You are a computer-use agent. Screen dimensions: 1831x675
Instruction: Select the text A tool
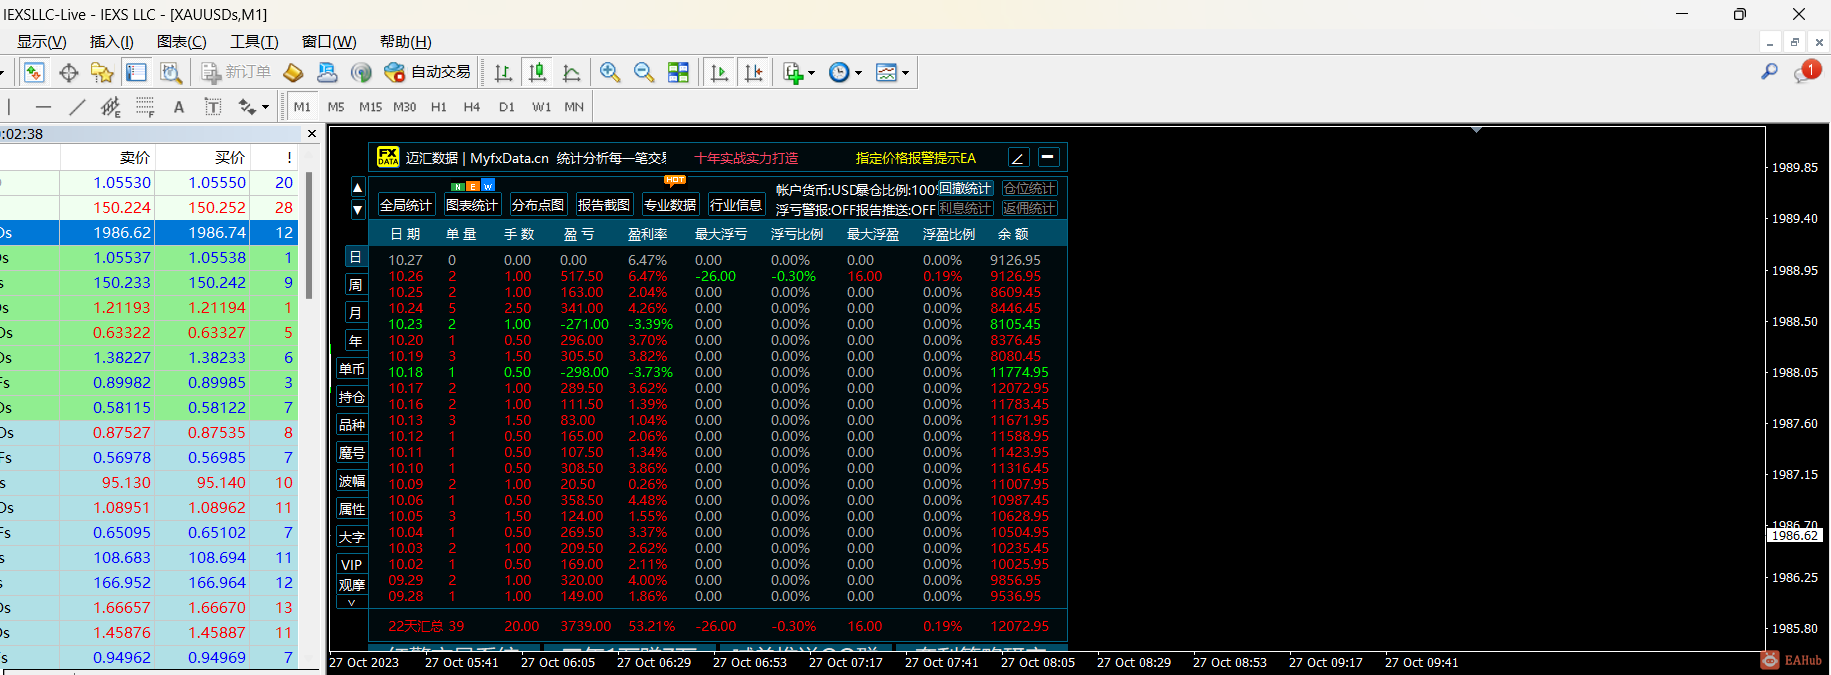coord(179,107)
